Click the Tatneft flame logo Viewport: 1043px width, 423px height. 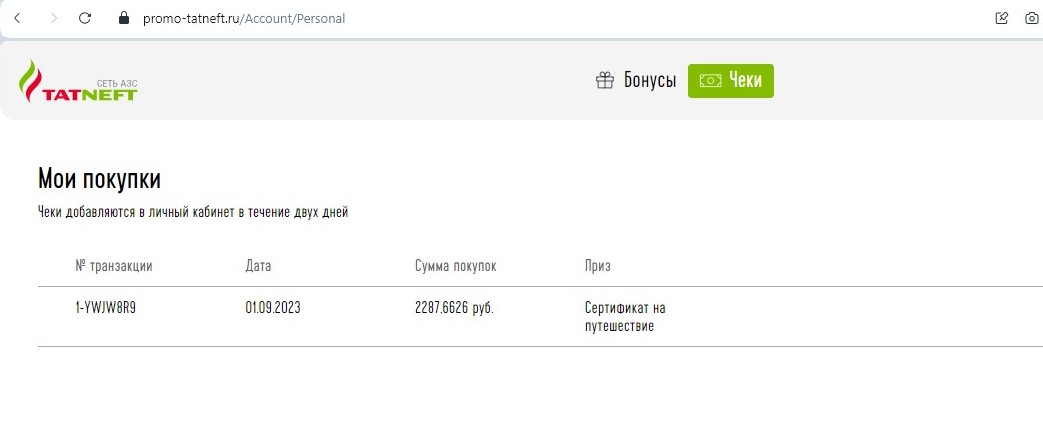pos(29,80)
